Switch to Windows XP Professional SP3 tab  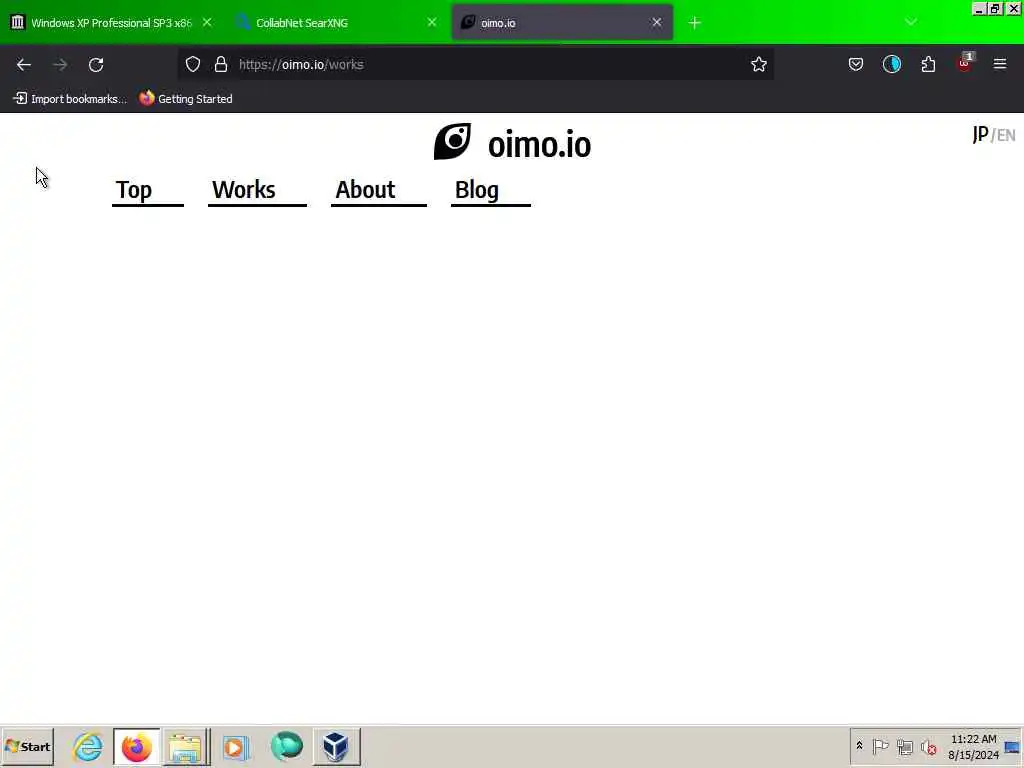(112, 23)
